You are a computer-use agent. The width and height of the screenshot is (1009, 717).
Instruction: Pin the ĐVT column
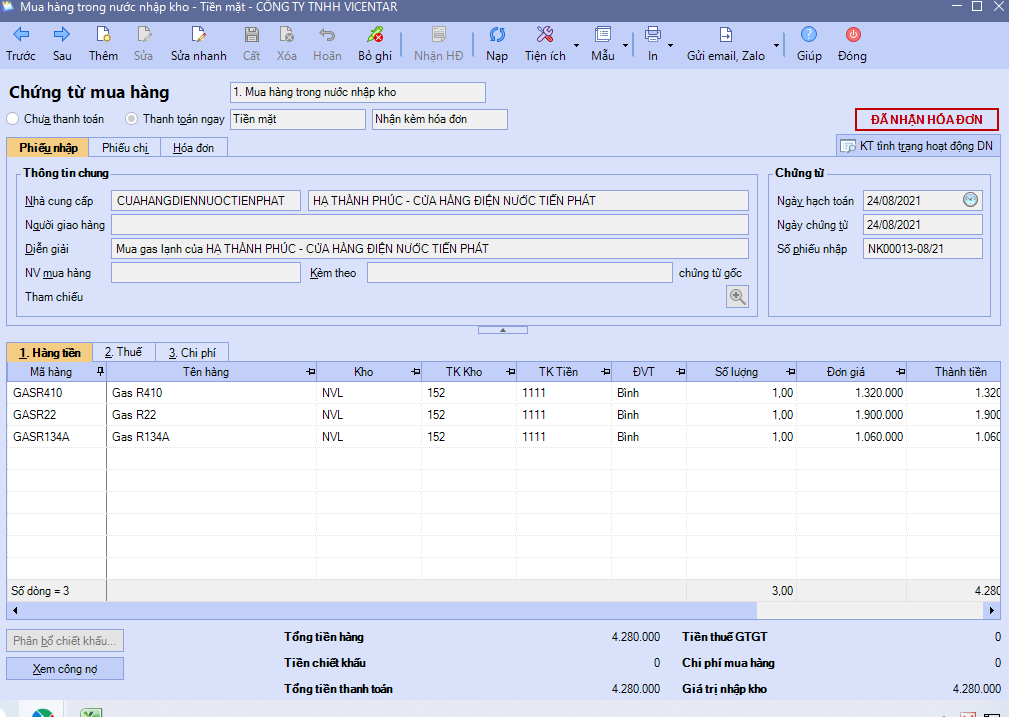pyautogui.click(x=681, y=371)
